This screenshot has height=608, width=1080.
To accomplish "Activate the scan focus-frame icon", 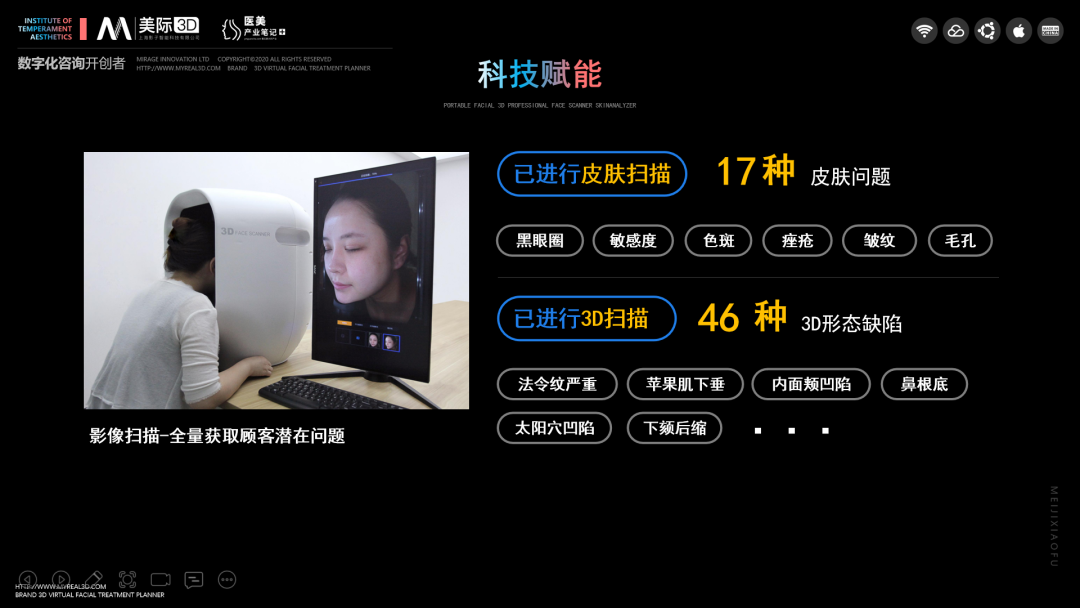I will [x=127, y=580].
